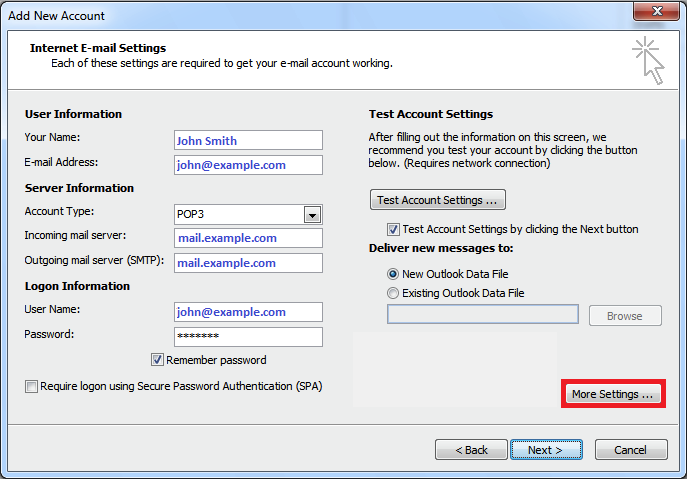The height and width of the screenshot is (480, 687).
Task: Focus the Password input box
Action: click(x=248, y=337)
